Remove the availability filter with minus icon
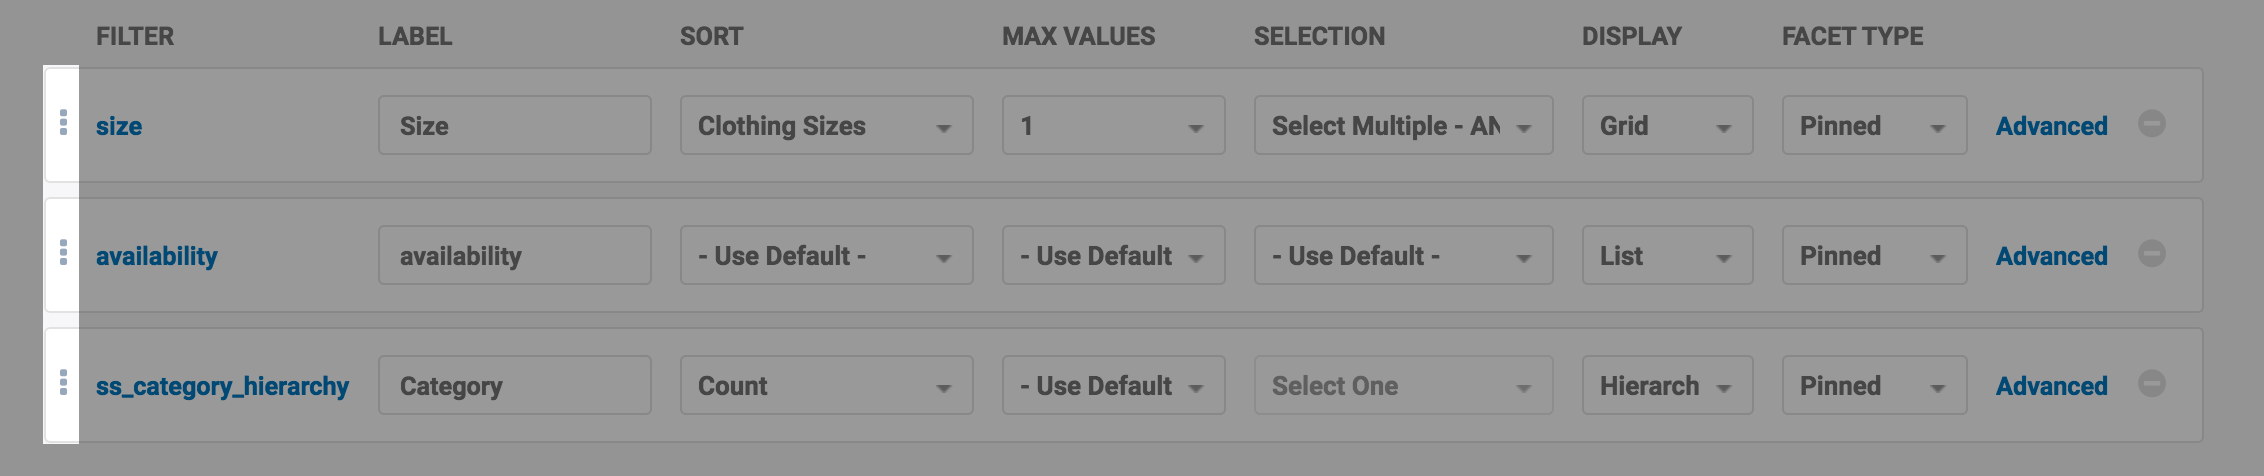This screenshot has height=476, width=2264. (x=2152, y=254)
